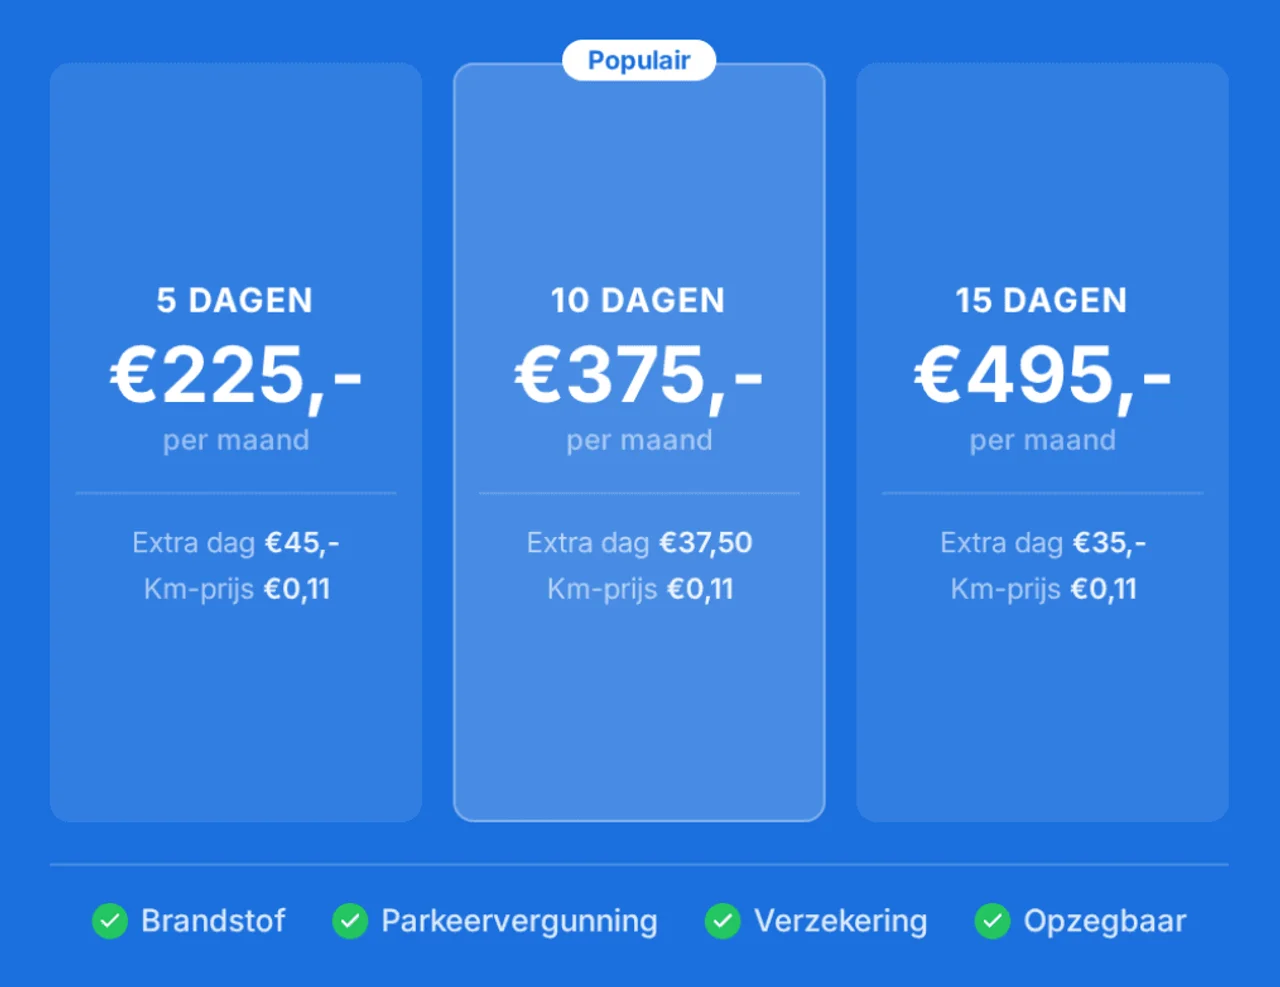The image size is (1280, 987).
Task: Click the Extra dag €37,50 text
Action: (639, 543)
